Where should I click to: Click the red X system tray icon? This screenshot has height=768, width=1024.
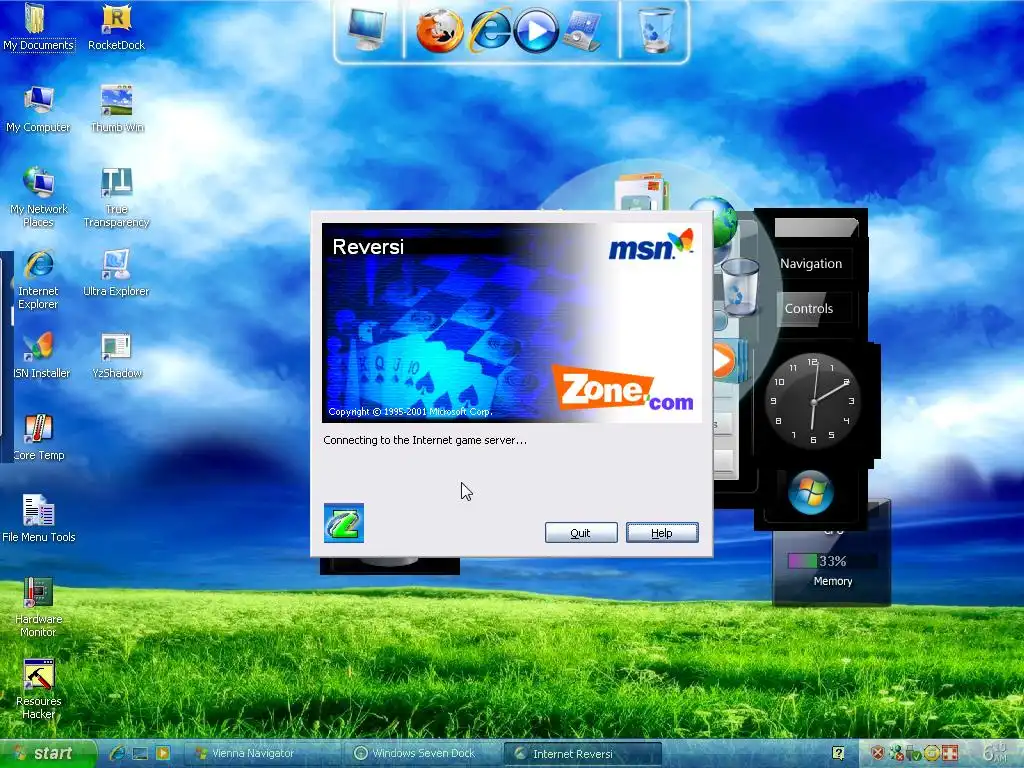[878, 754]
